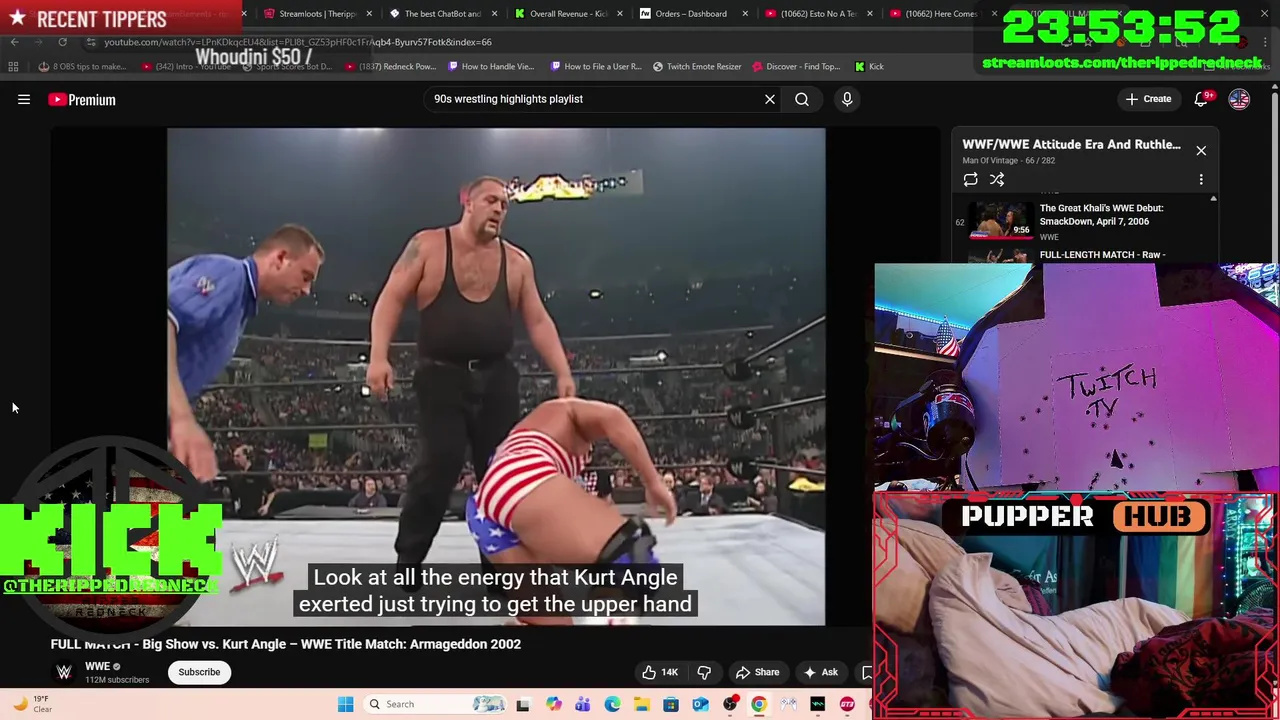Close the playlist panel
The image size is (1280, 720).
(1201, 150)
